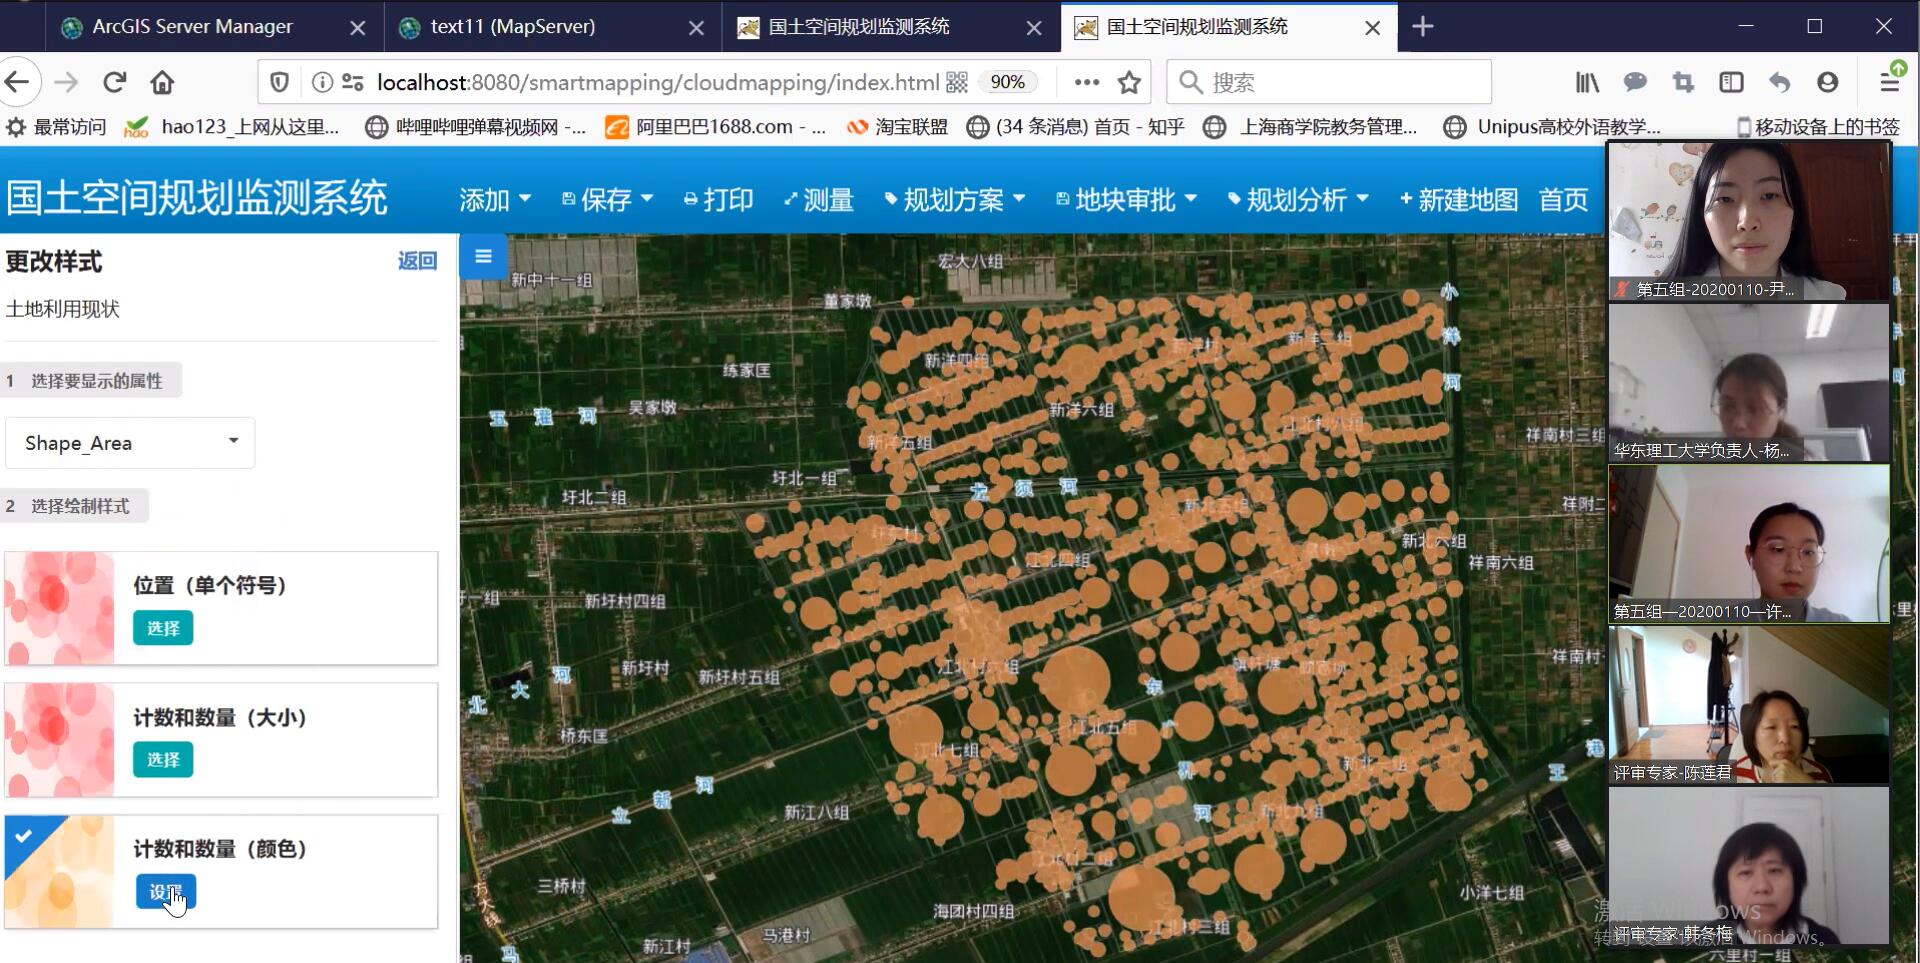Enable 计数和数量（大小）style via 选择
The width and height of the screenshot is (1920, 963).
162,759
